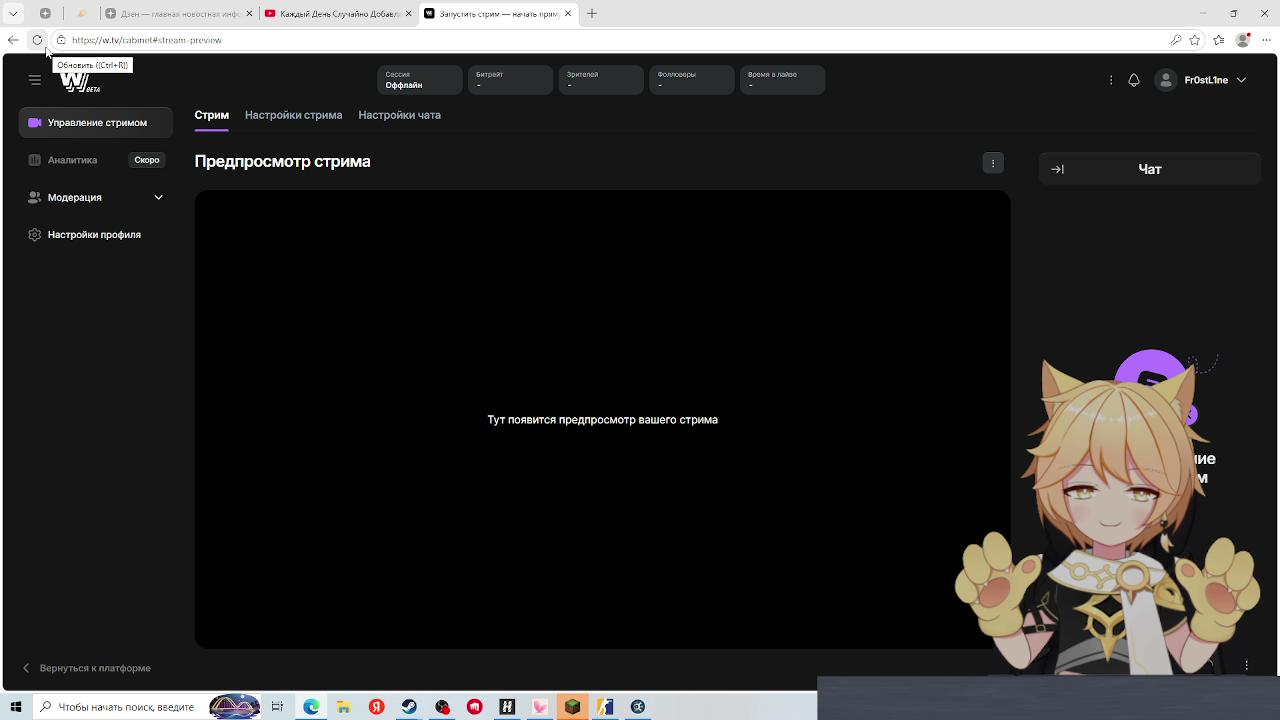Open the header three-dot options menu

pyautogui.click(x=1111, y=80)
